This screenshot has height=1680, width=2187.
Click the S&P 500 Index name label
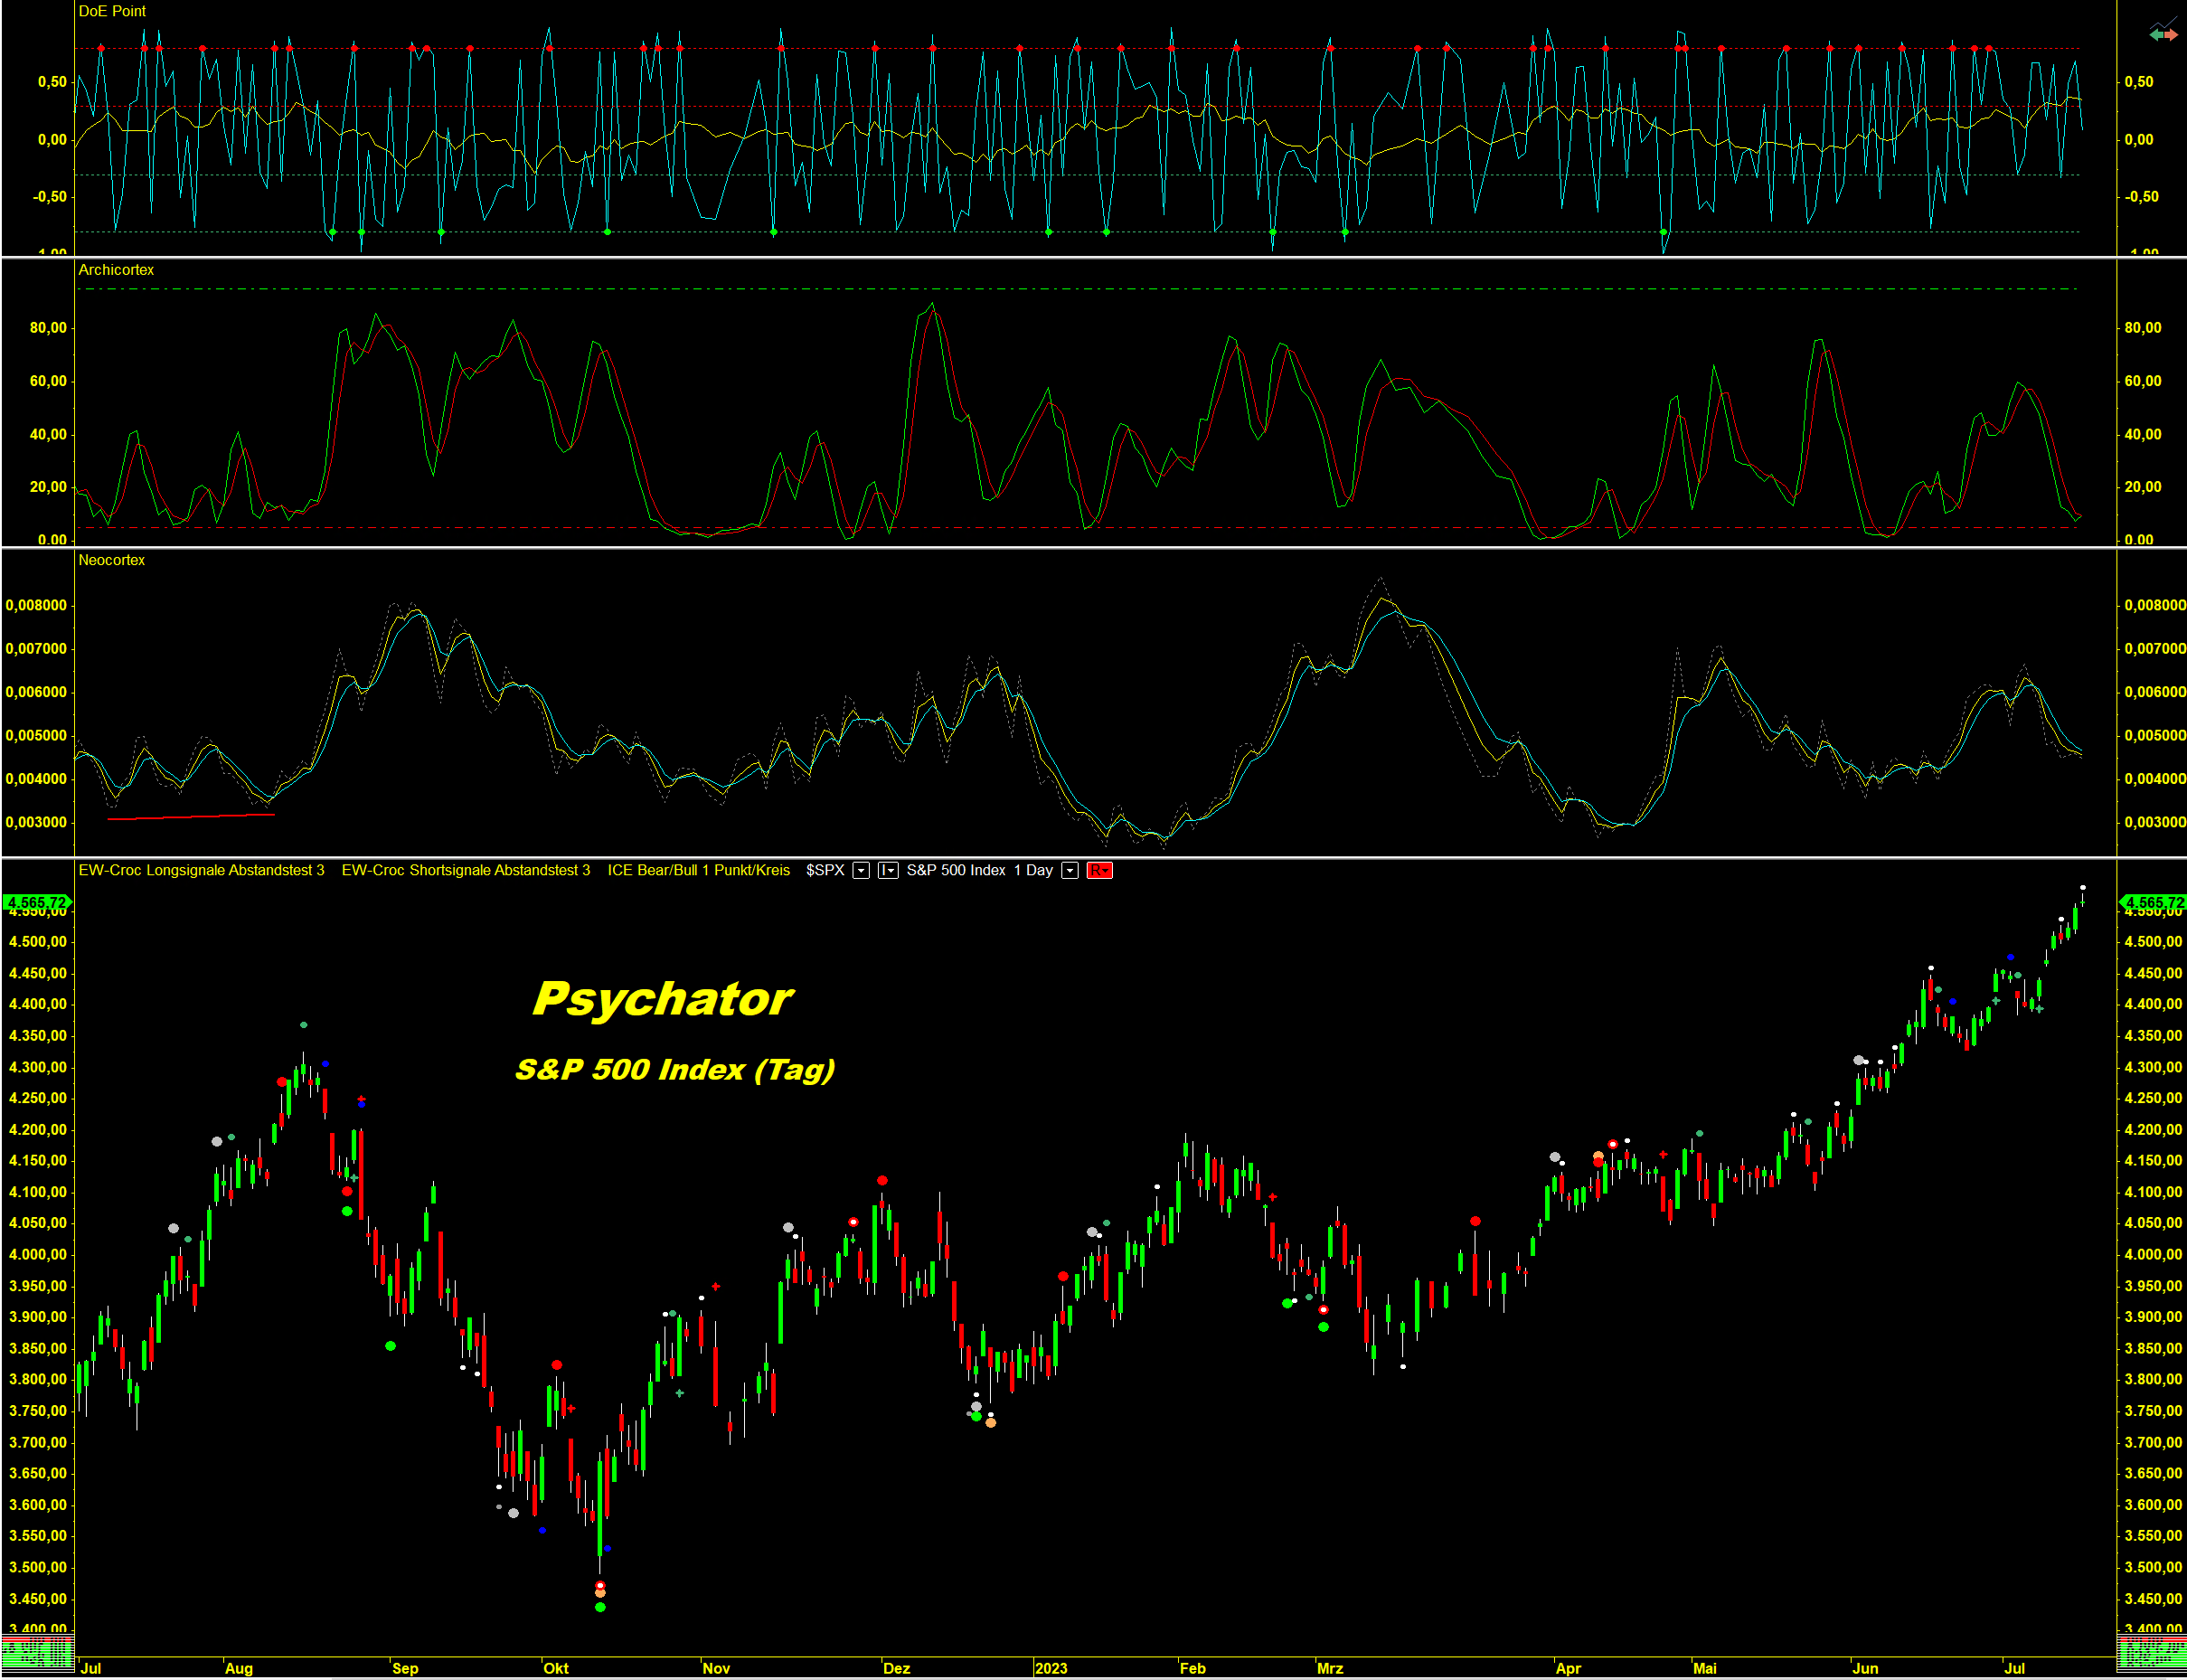(x=955, y=870)
